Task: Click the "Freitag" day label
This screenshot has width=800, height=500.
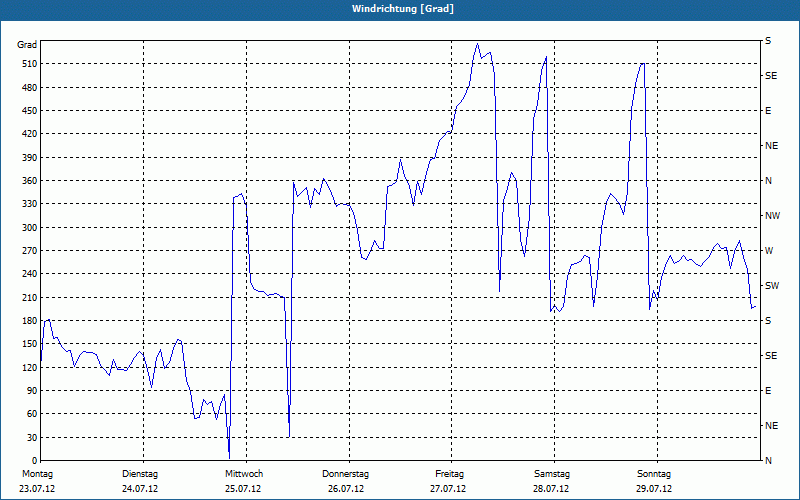Action: pos(449,474)
